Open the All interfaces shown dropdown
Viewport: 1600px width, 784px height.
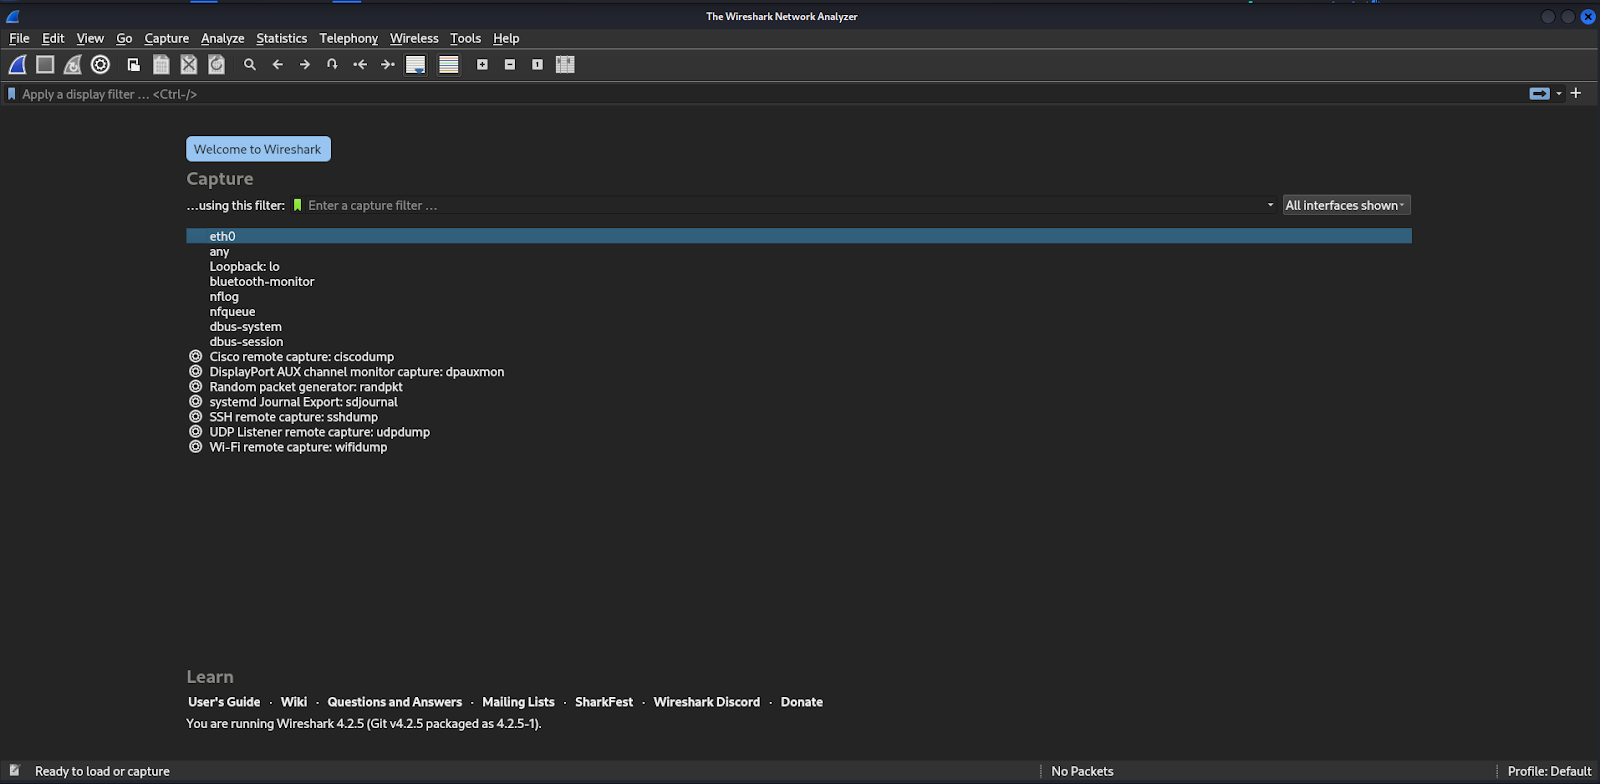1346,205
